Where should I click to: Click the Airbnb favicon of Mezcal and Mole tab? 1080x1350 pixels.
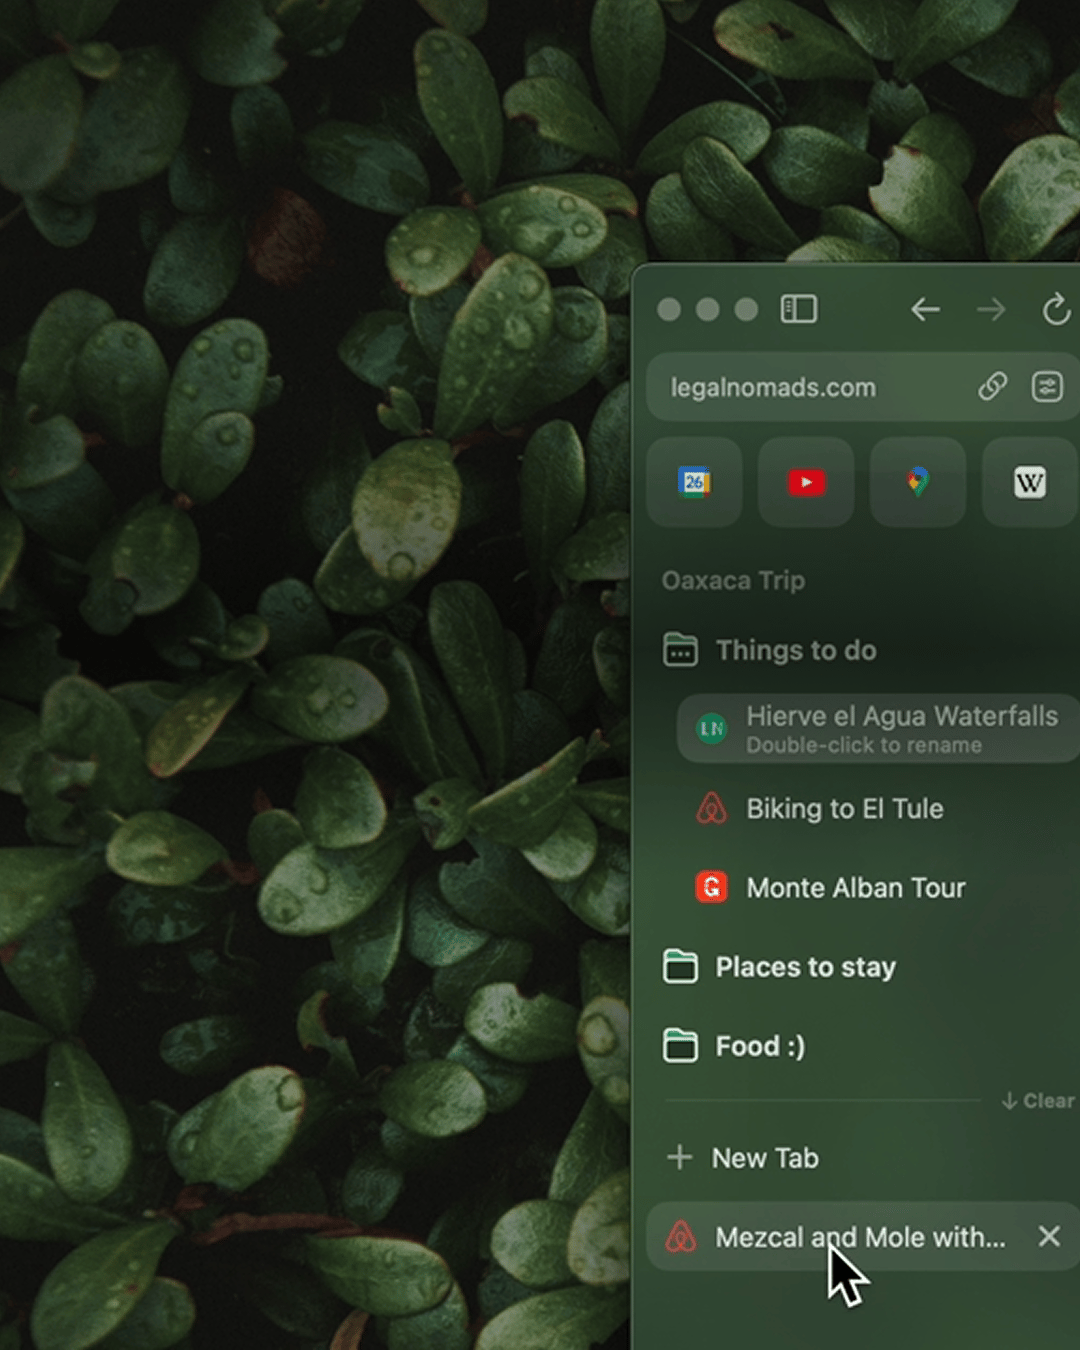680,1237
